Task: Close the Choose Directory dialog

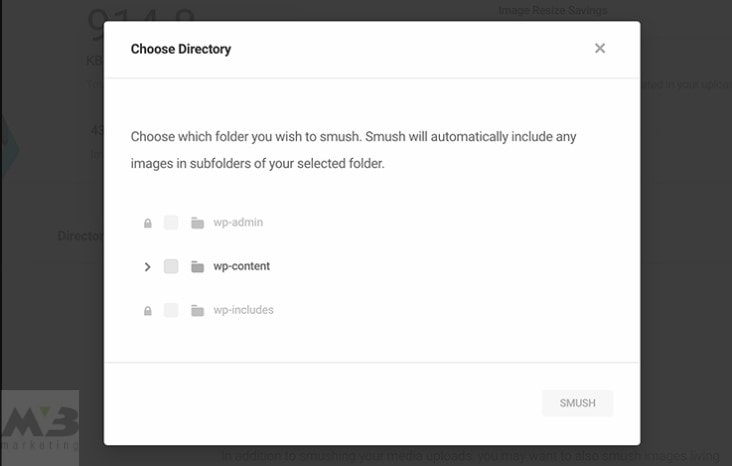Action: [x=600, y=48]
